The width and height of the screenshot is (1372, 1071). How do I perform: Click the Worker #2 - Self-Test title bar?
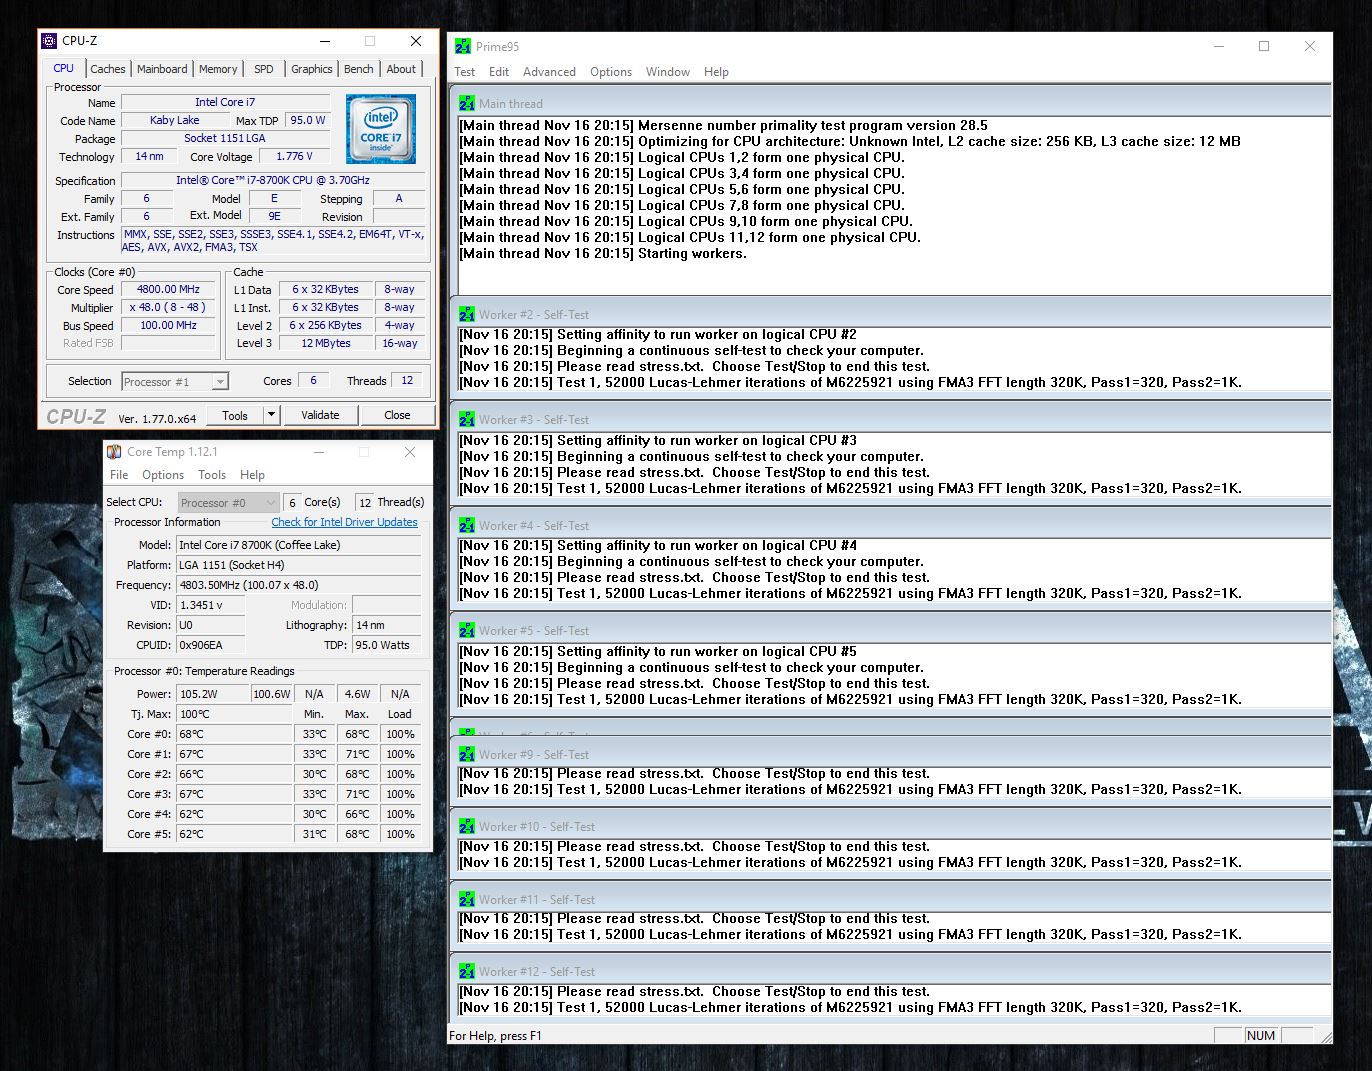pos(890,314)
